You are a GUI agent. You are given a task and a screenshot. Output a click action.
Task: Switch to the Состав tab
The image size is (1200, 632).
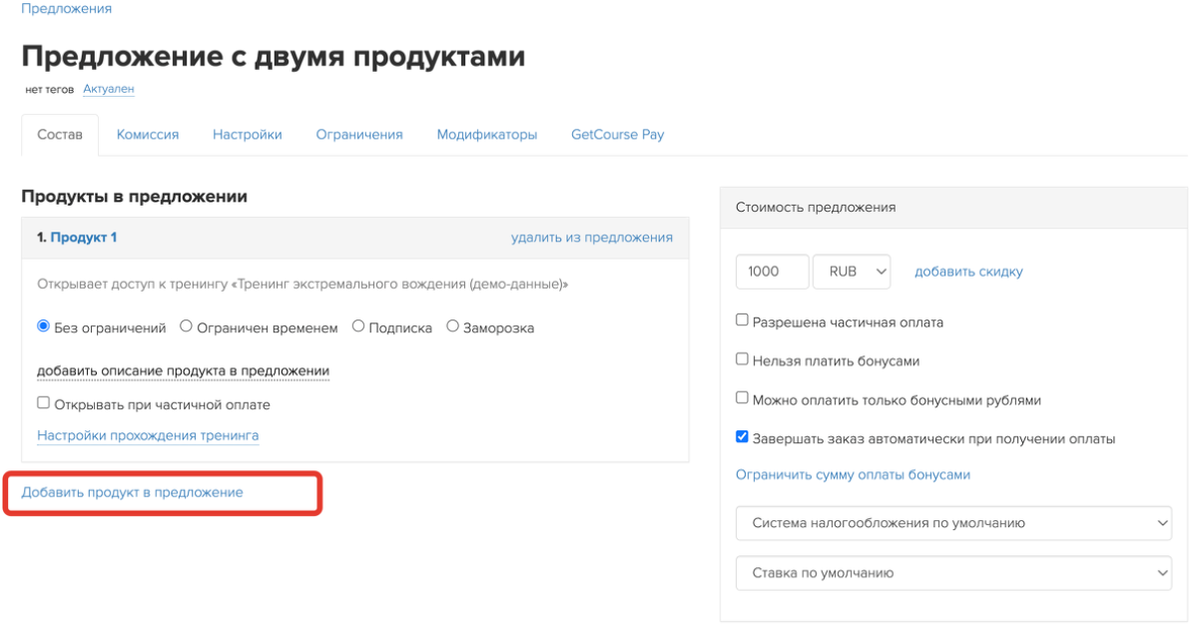pos(60,135)
